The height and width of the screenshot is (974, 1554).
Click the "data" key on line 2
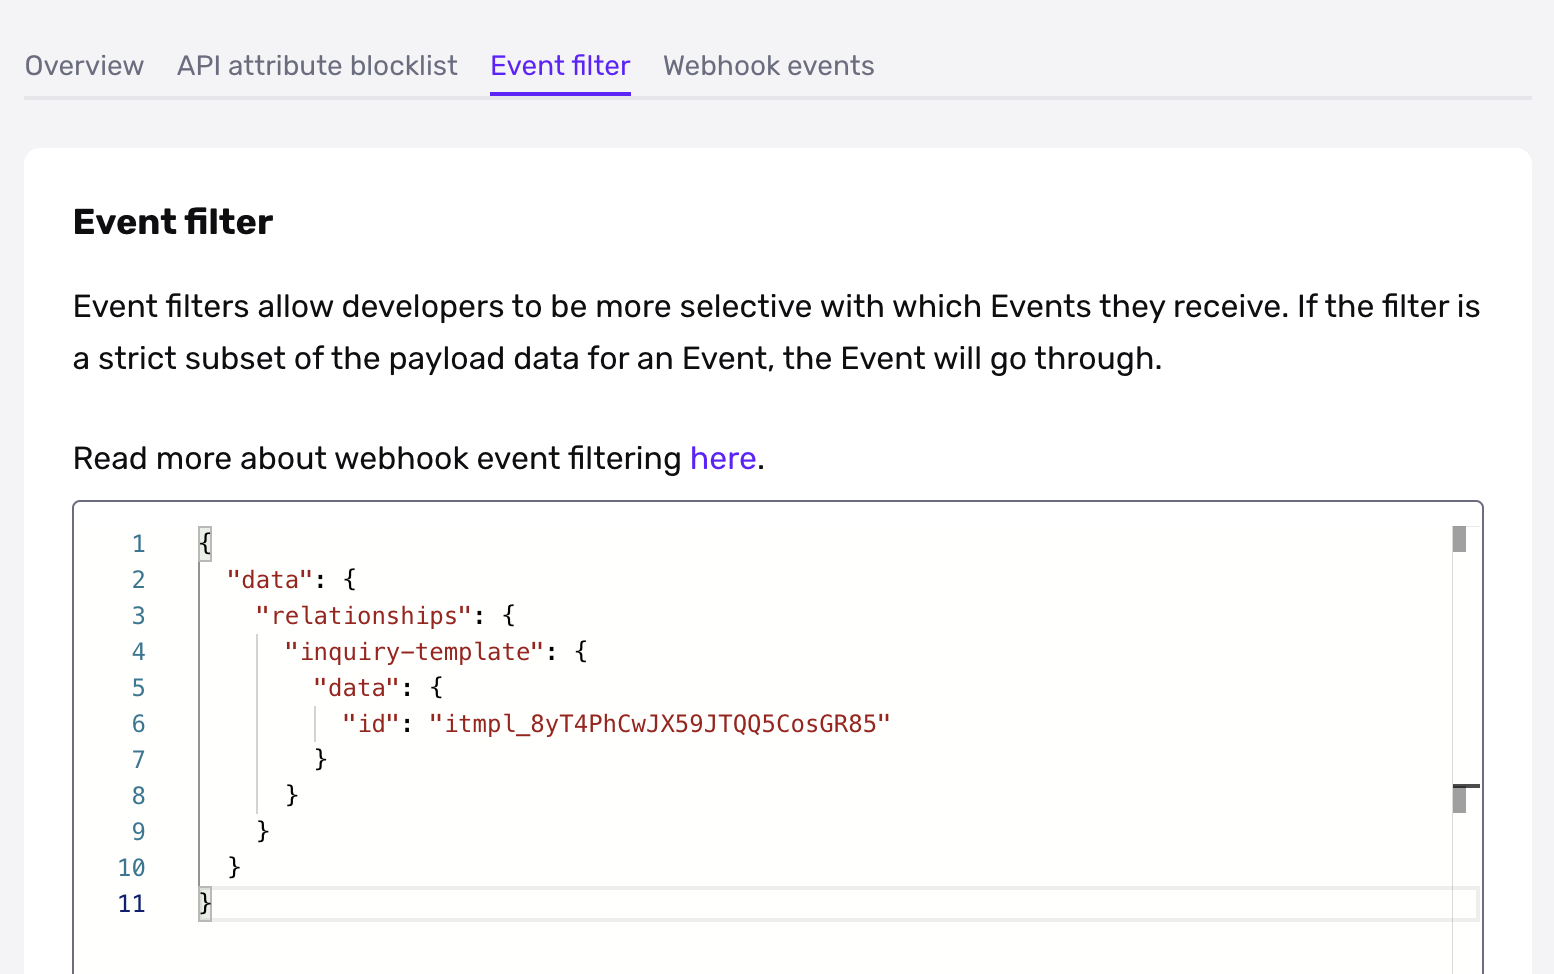coord(267,579)
